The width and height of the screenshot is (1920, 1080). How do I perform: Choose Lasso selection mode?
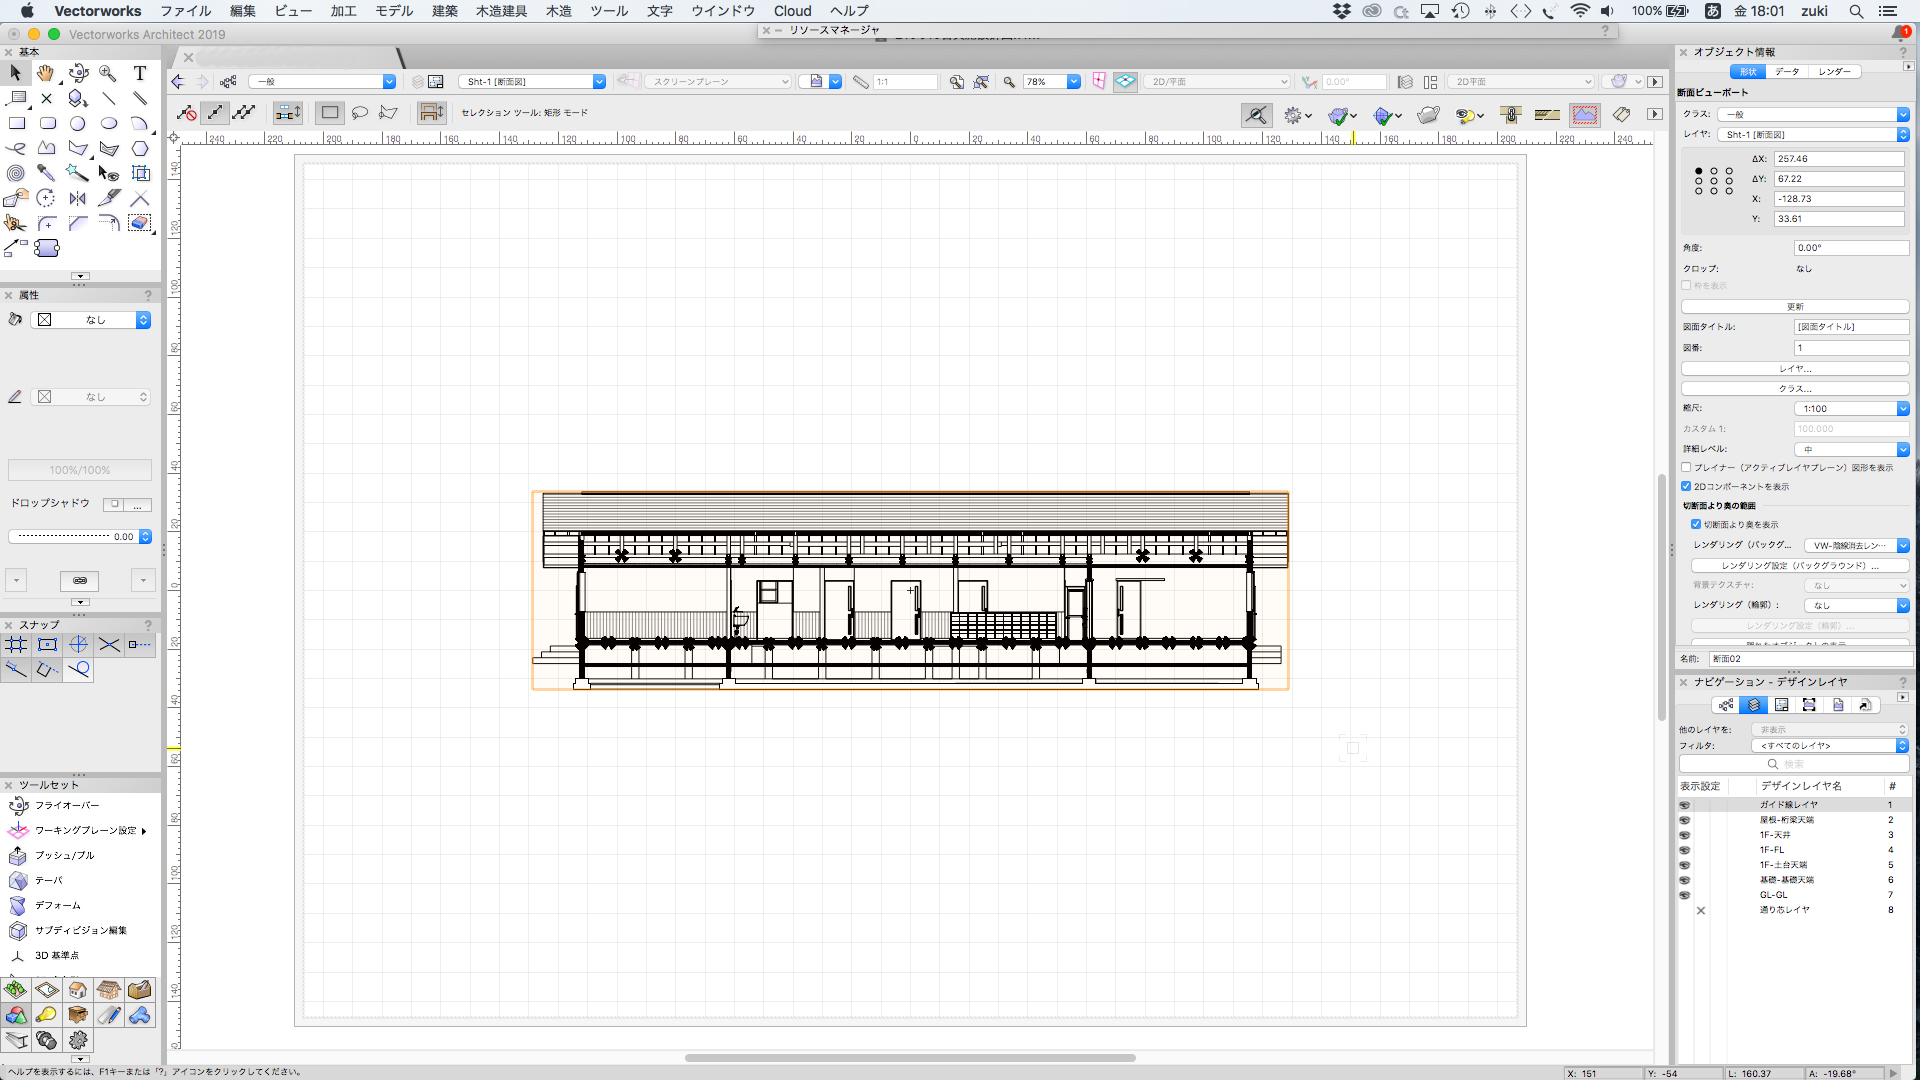[x=360, y=113]
